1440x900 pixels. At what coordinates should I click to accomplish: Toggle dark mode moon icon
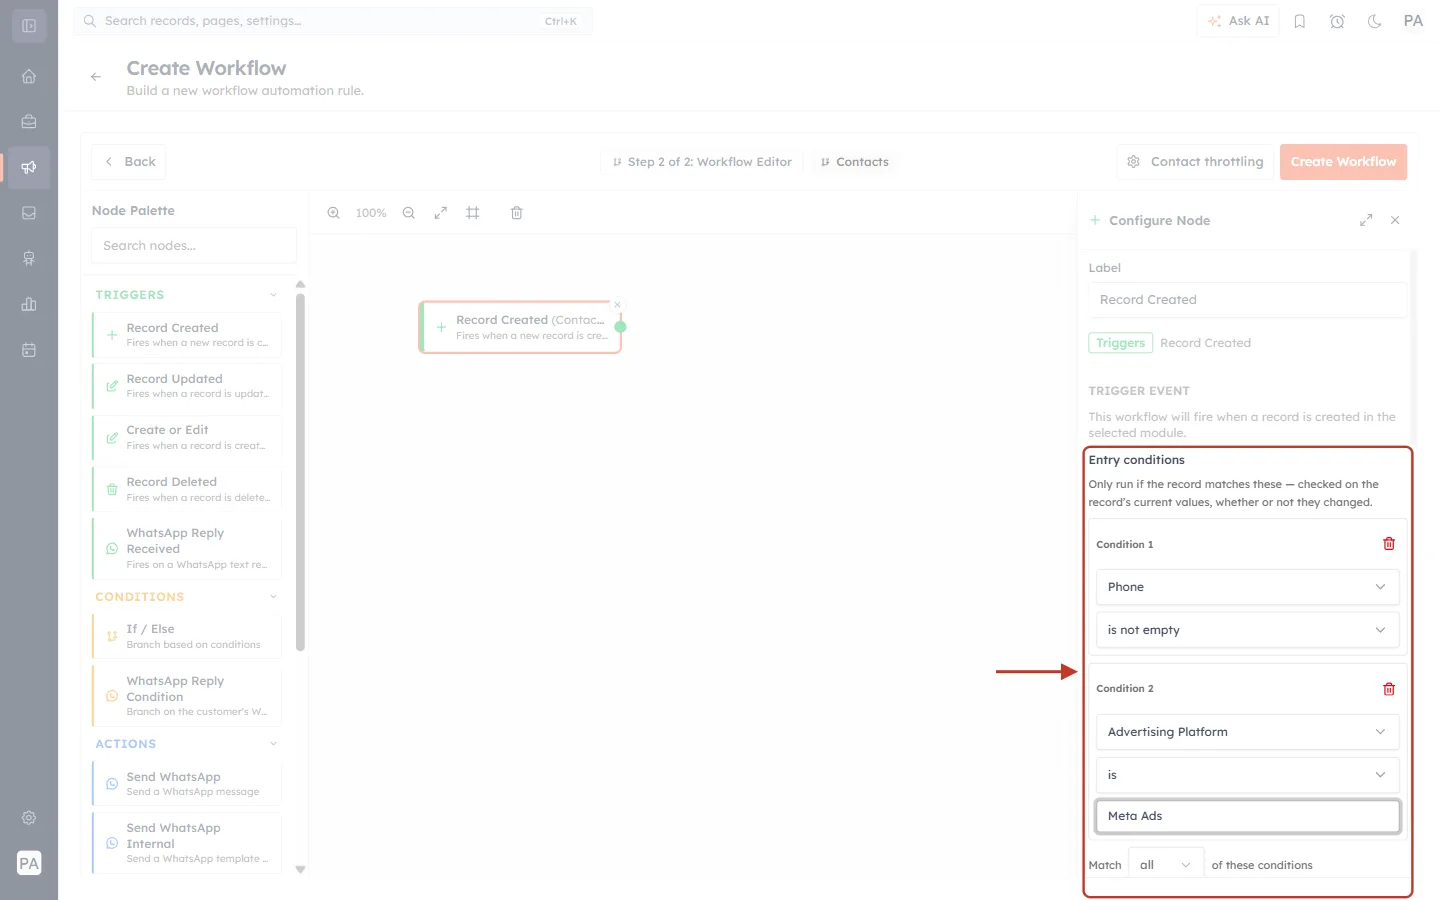(1375, 21)
